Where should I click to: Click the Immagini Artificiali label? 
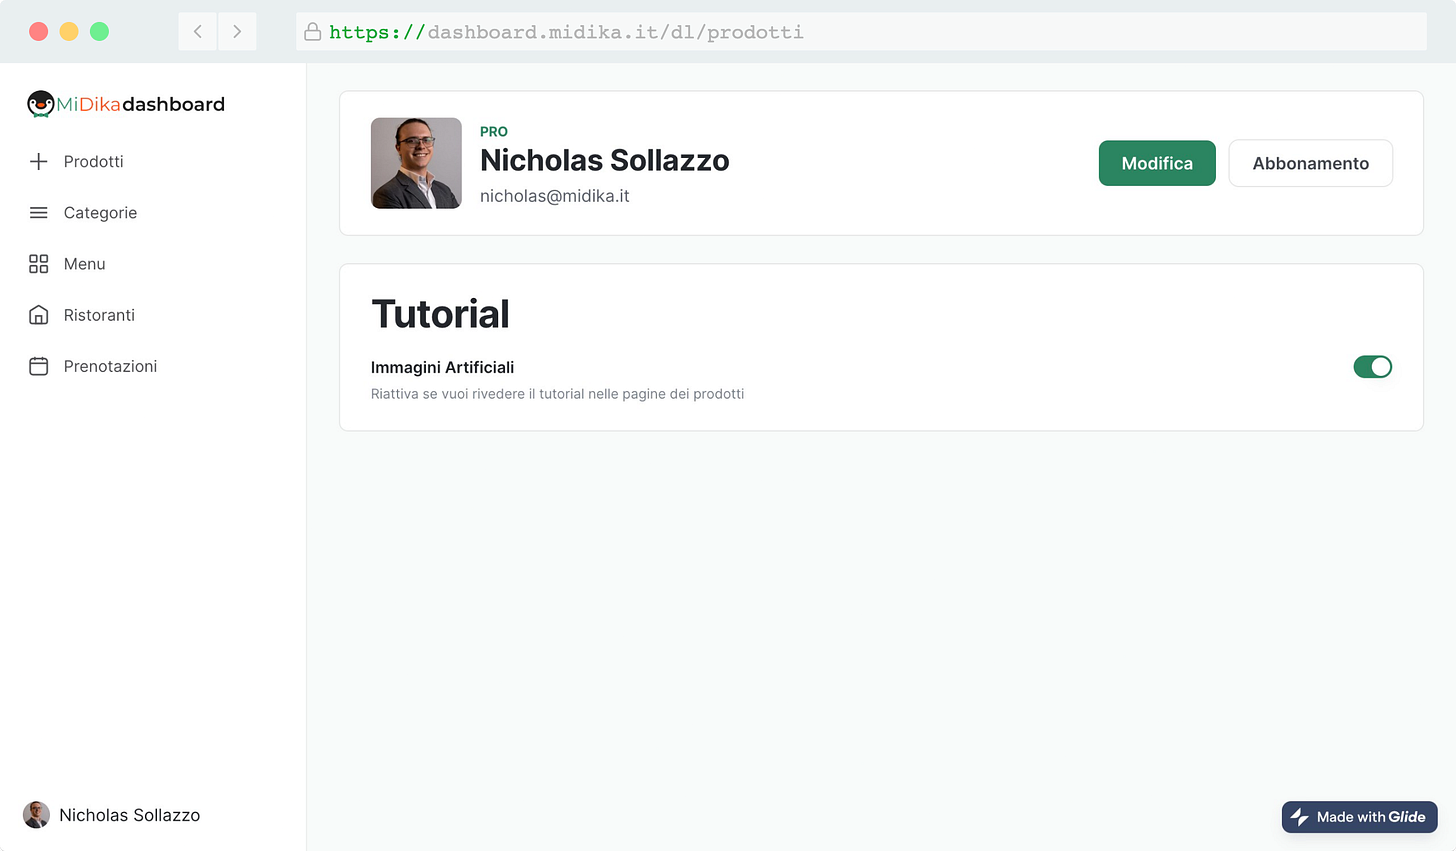coord(443,367)
